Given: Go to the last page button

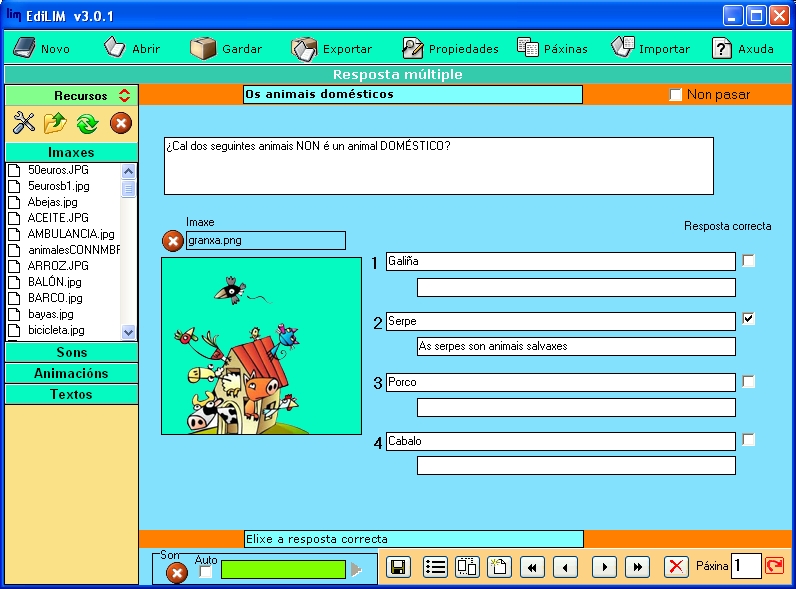Looking at the screenshot, I should 638,567.
